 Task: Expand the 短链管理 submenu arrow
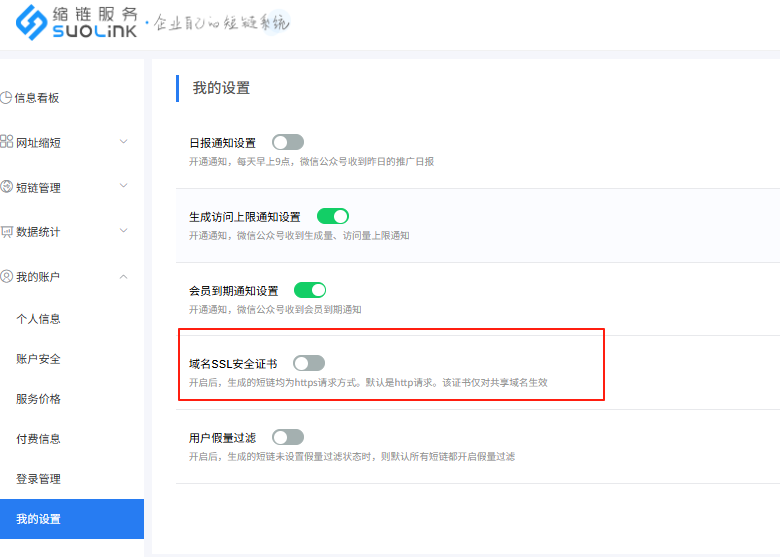[x=123, y=186]
